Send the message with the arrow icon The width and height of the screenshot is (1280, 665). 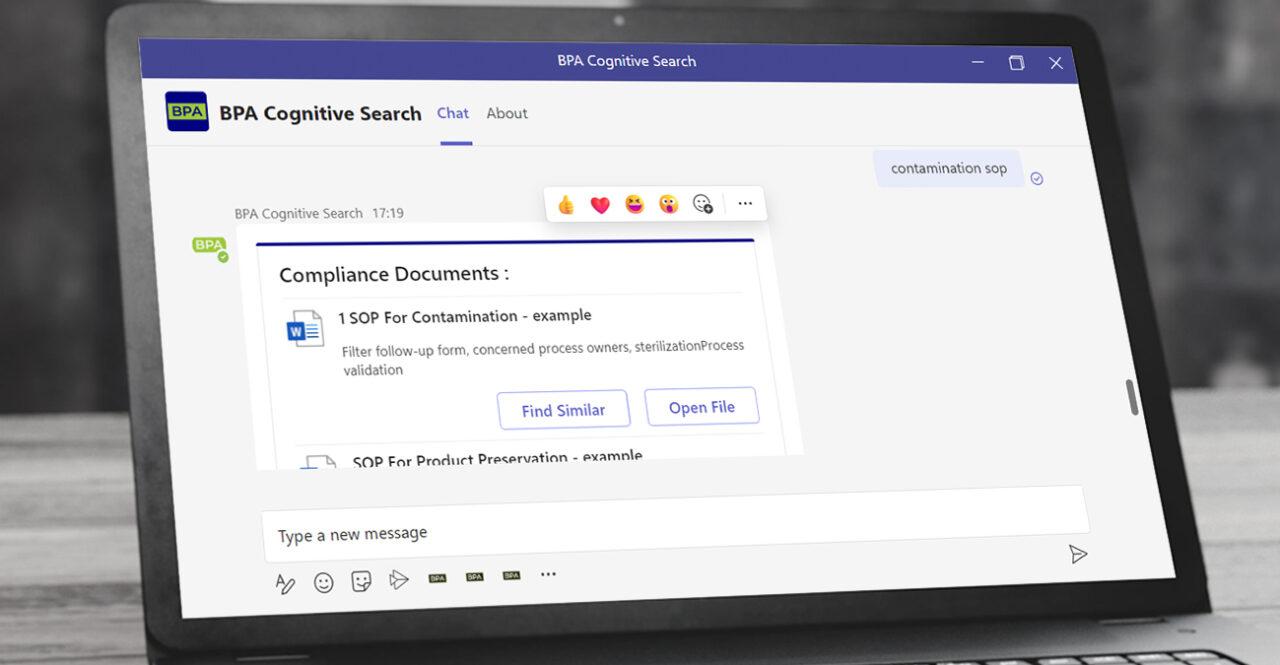[1077, 554]
